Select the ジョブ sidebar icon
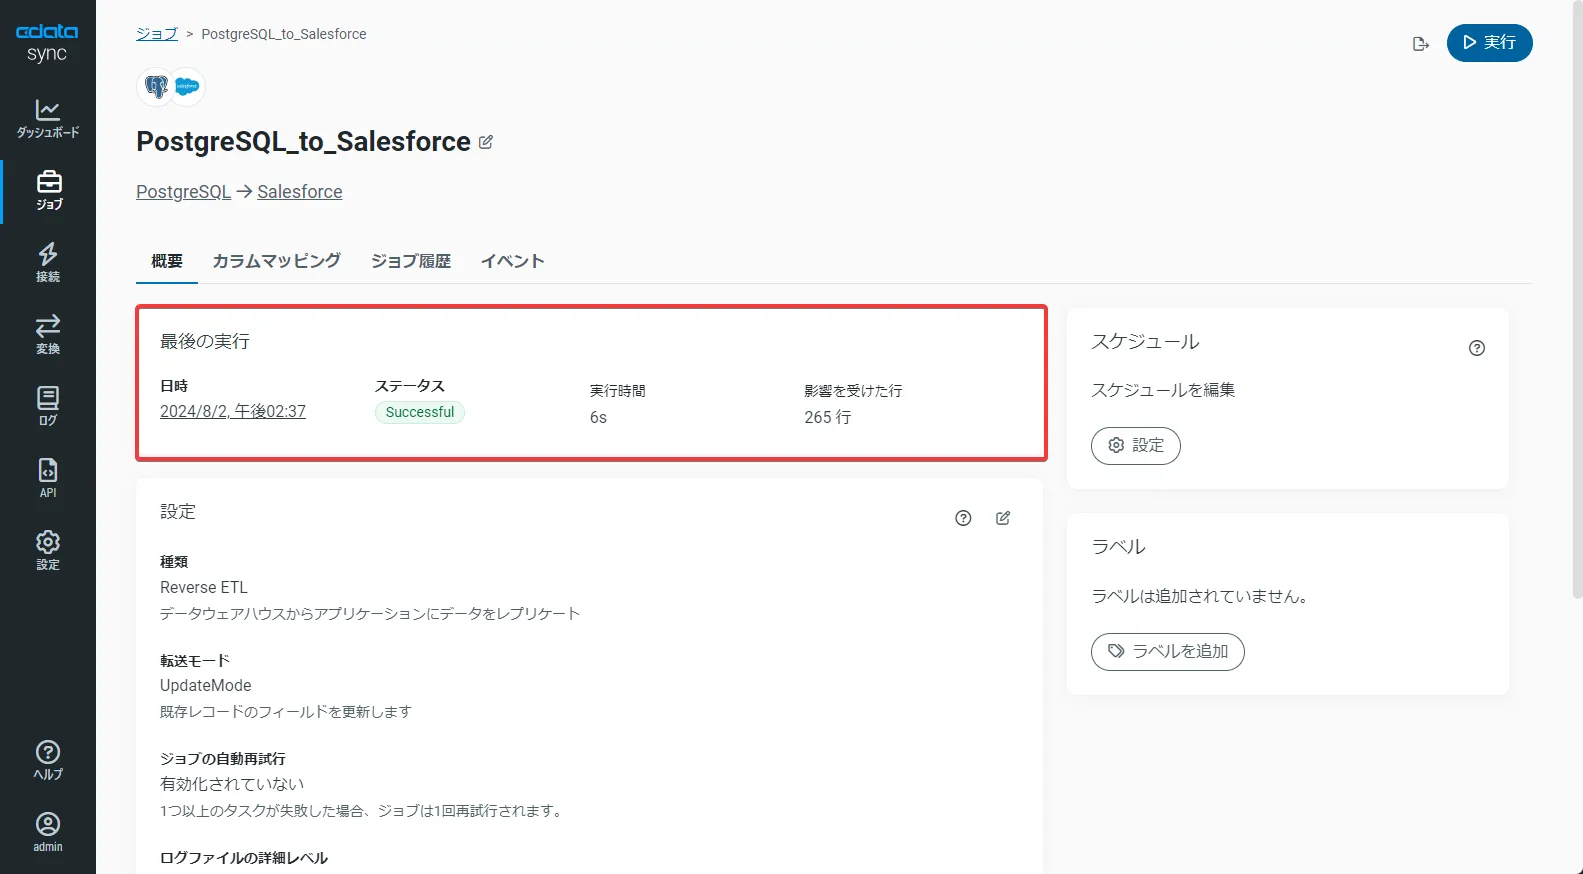The image size is (1583, 874). point(48,190)
